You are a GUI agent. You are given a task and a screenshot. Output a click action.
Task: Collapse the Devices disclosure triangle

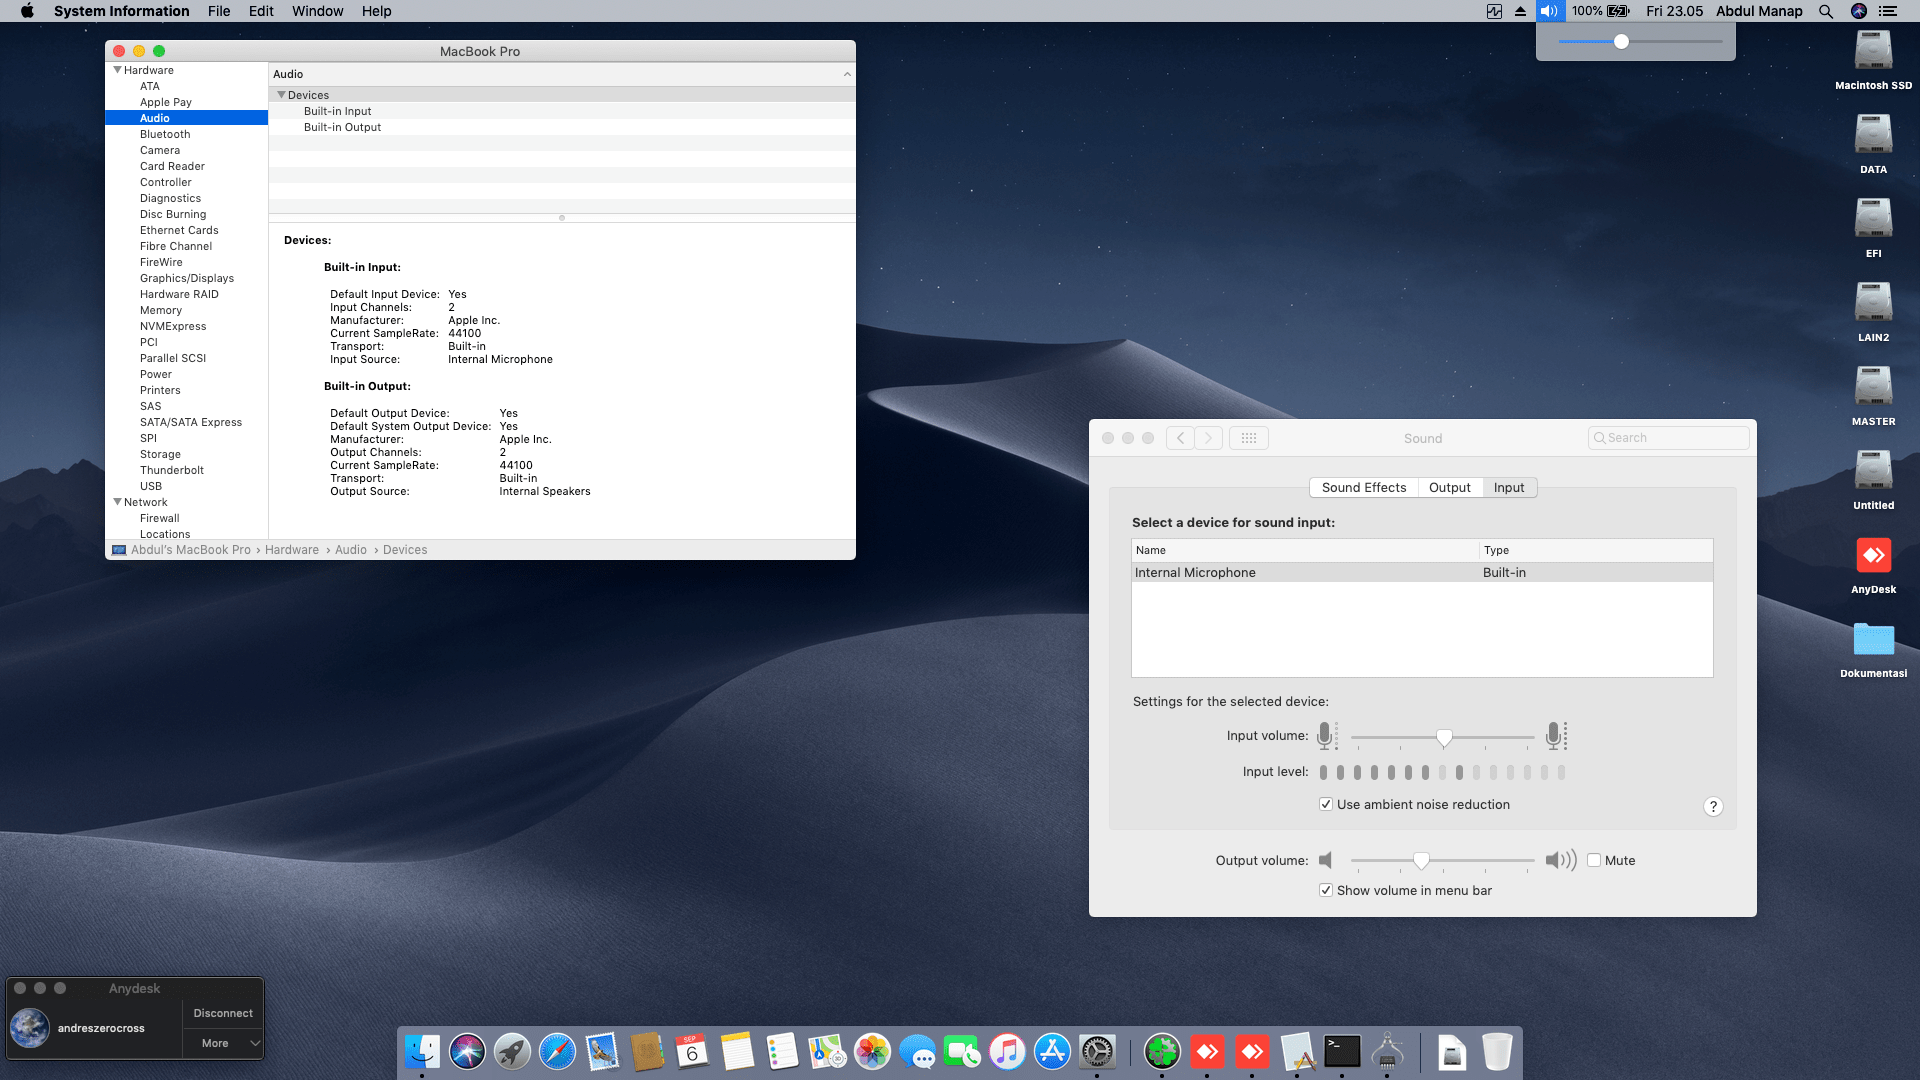(281, 95)
